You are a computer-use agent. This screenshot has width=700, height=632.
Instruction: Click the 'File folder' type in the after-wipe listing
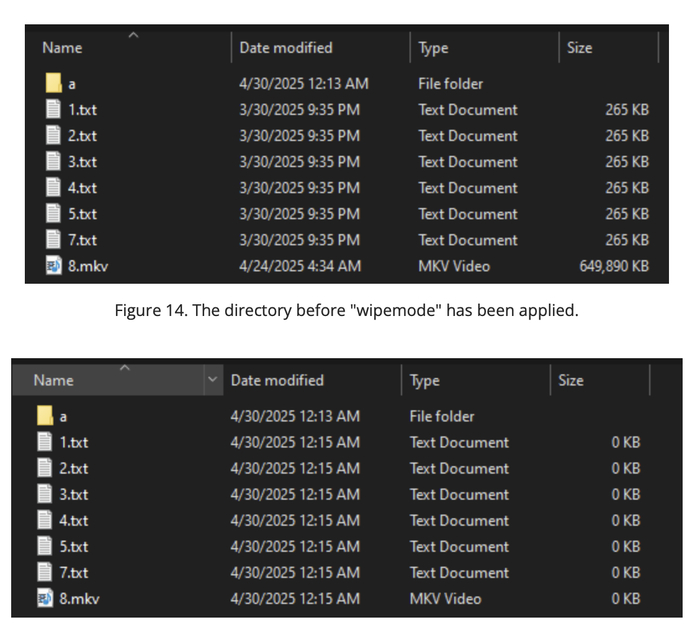442,416
